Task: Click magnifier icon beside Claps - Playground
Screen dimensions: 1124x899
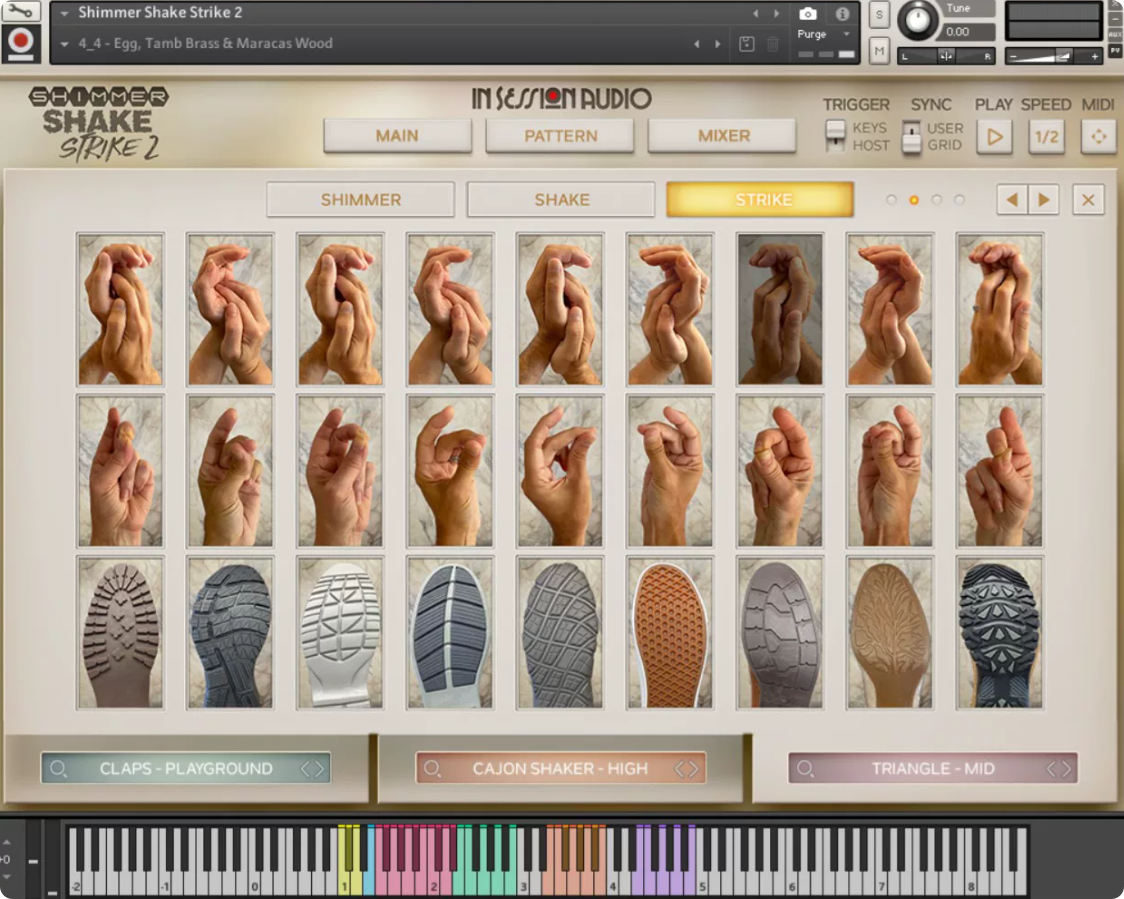Action: 59,769
